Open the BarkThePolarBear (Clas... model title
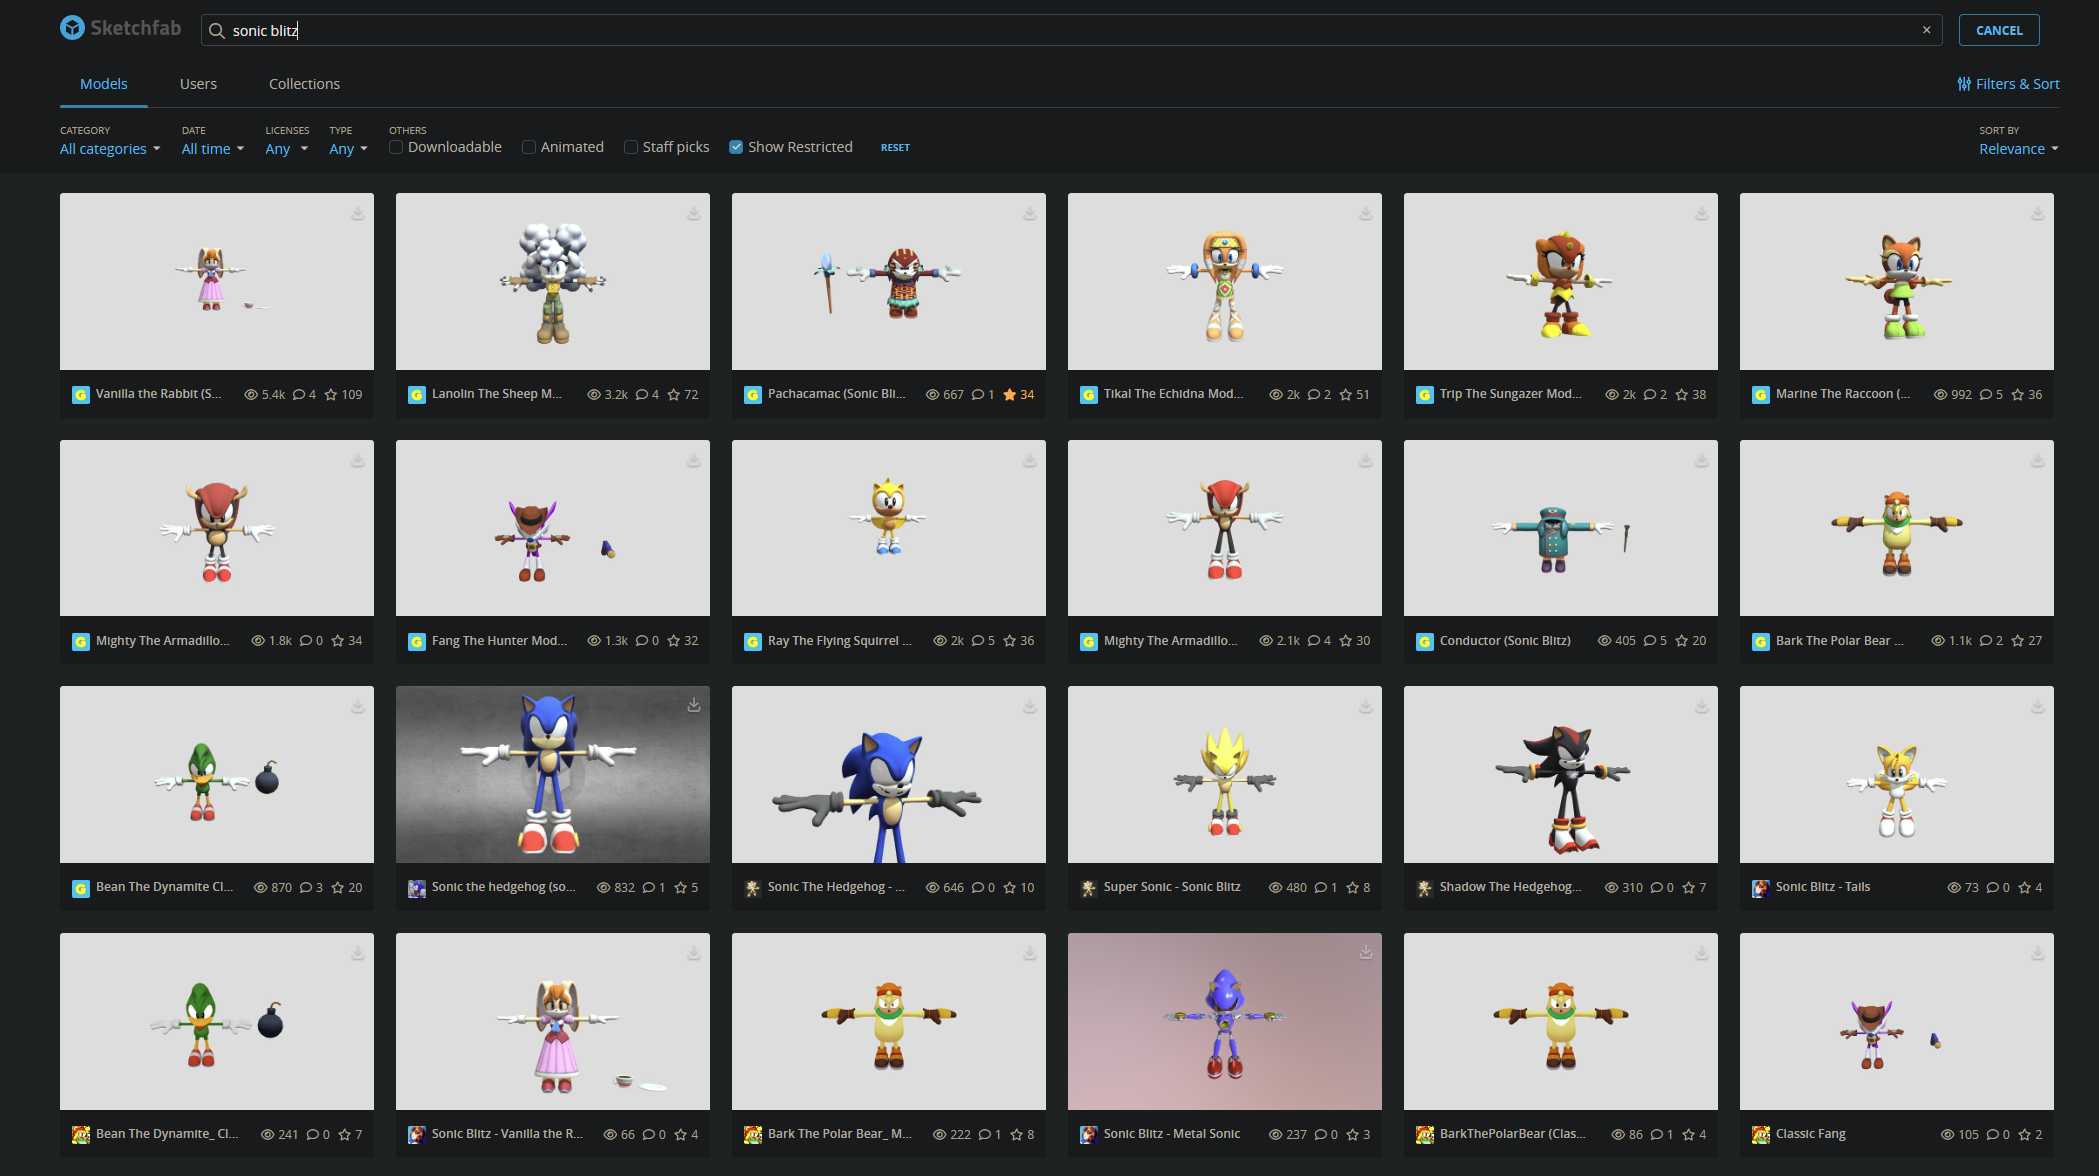 coord(1512,1135)
